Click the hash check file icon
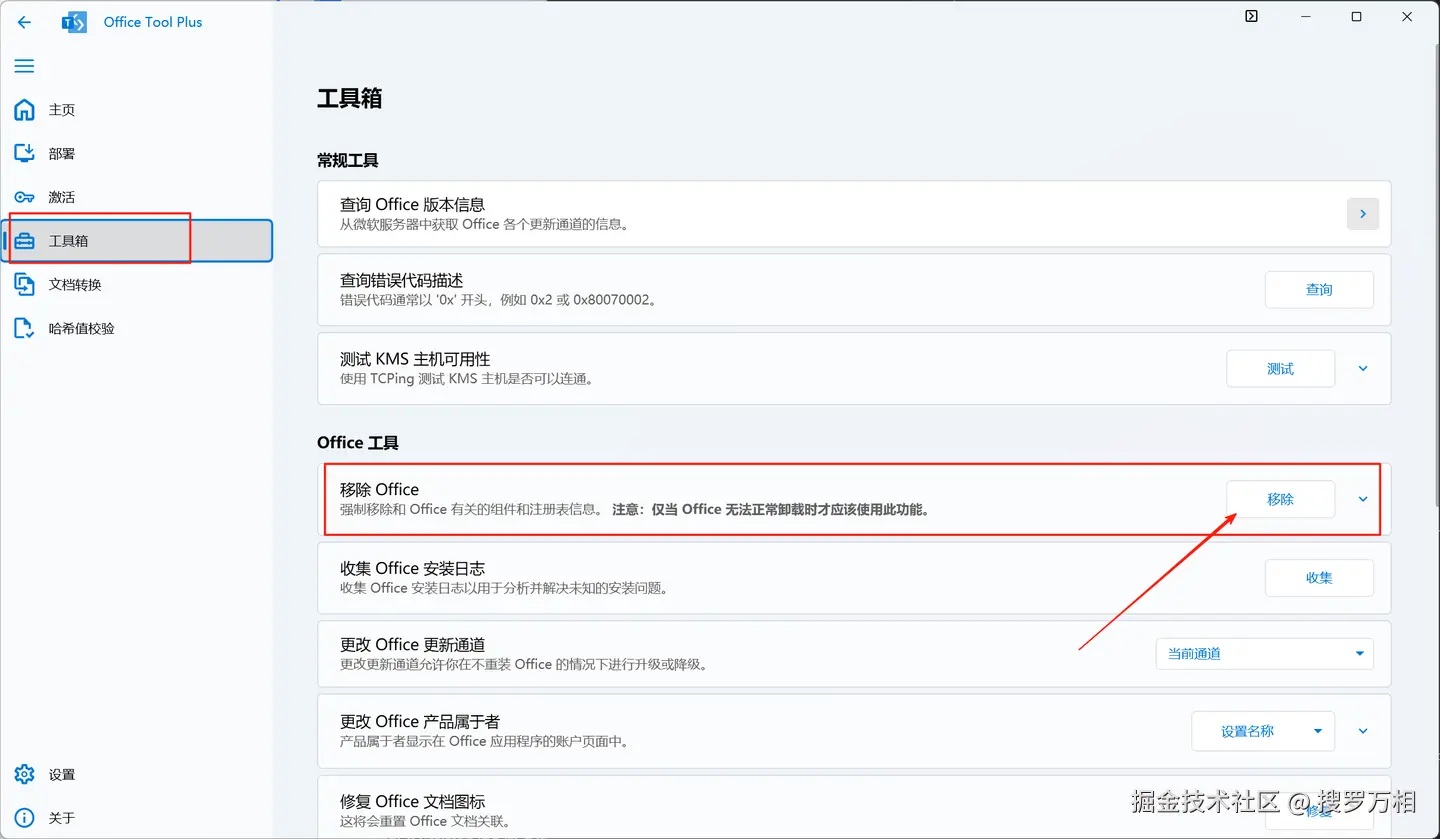The image size is (1440, 839). [25, 328]
